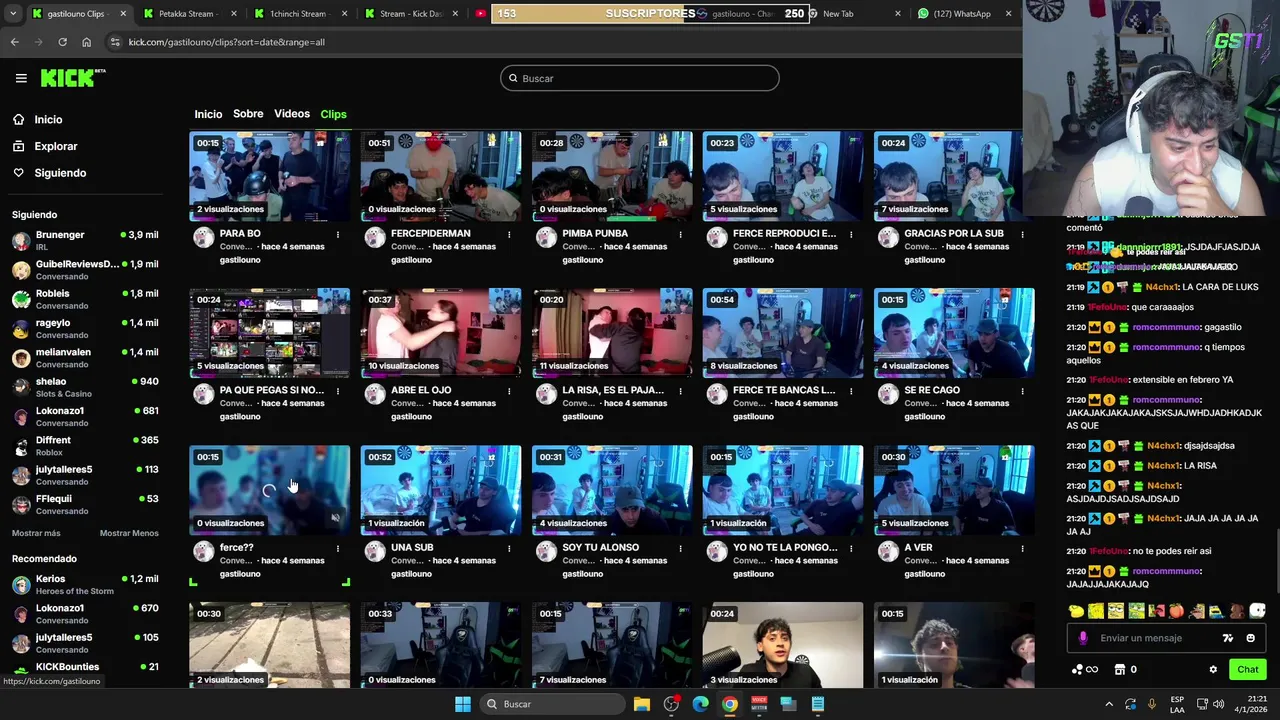
Task: Insert the peach emote from quick emotes
Action: point(1176,611)
